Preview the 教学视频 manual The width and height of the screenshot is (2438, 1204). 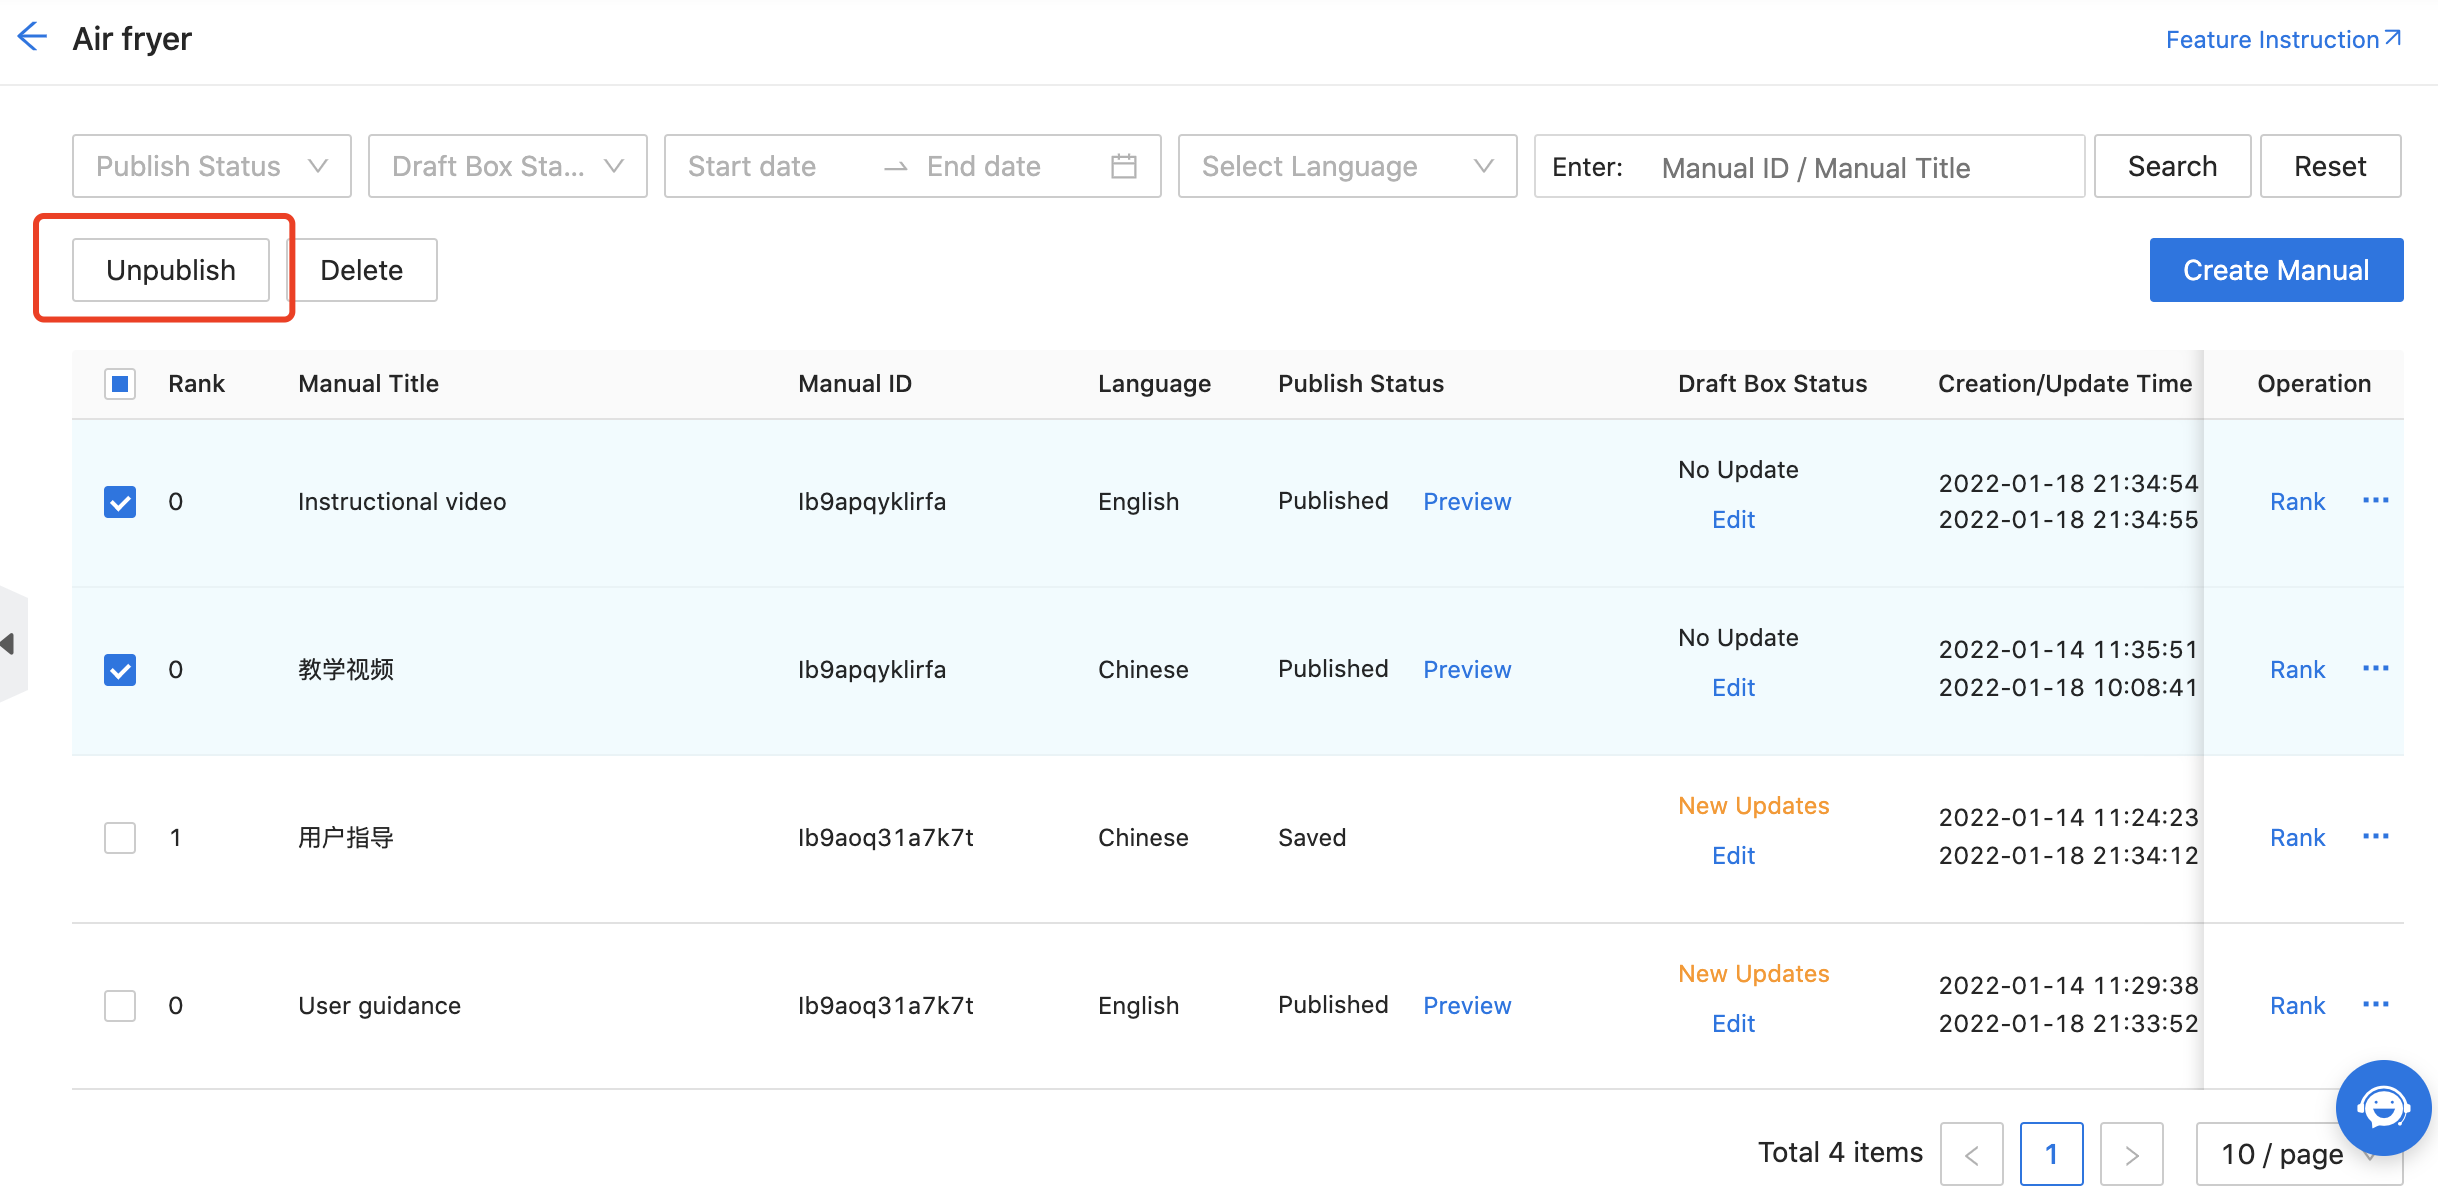(x=1467, y=669)
